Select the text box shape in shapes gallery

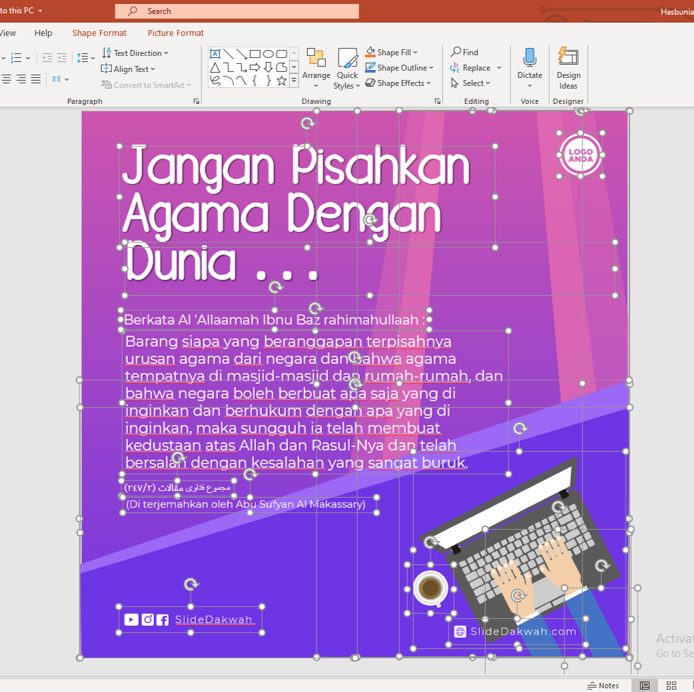tap(215, 54)
